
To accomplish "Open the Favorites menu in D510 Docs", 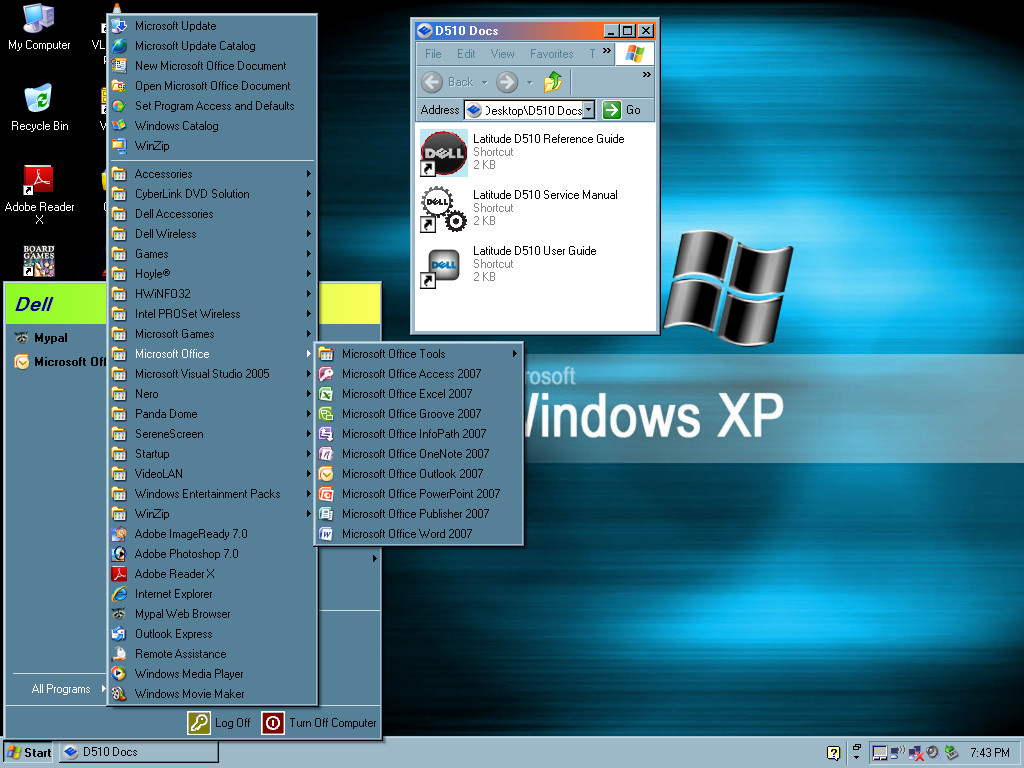I will (551, 54).
